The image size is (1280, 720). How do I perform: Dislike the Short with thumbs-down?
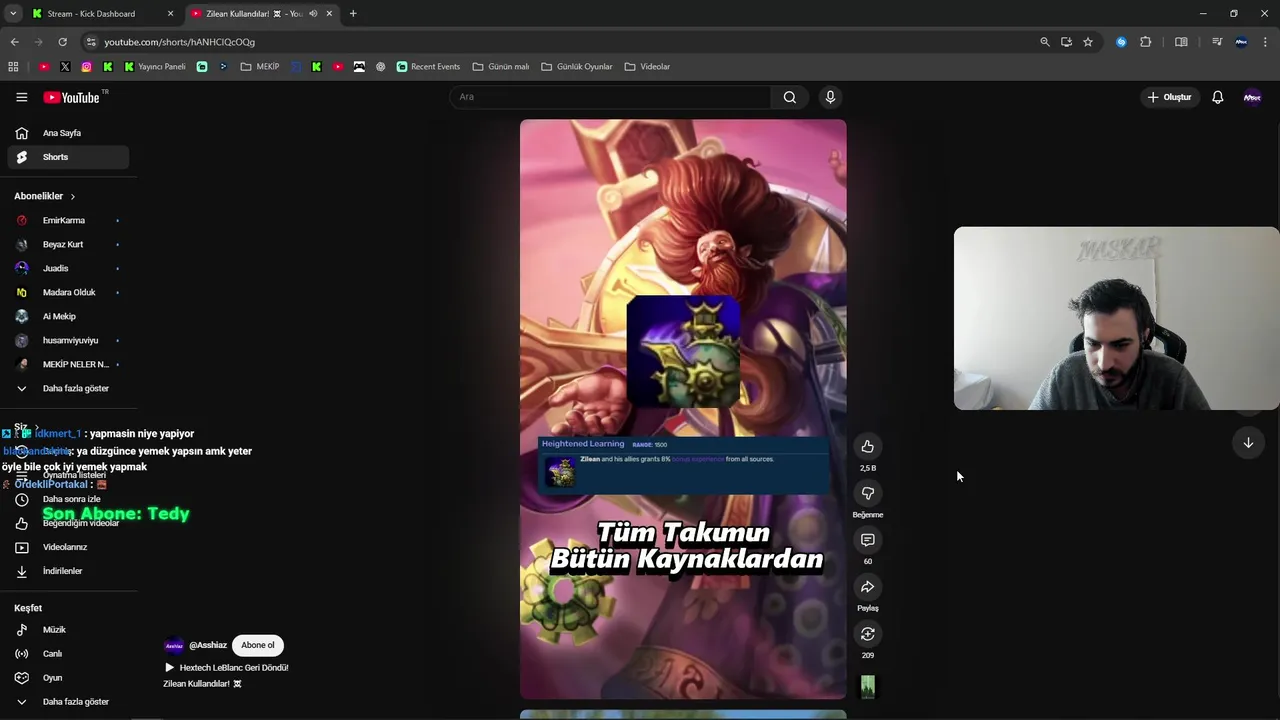pos(867,493)
